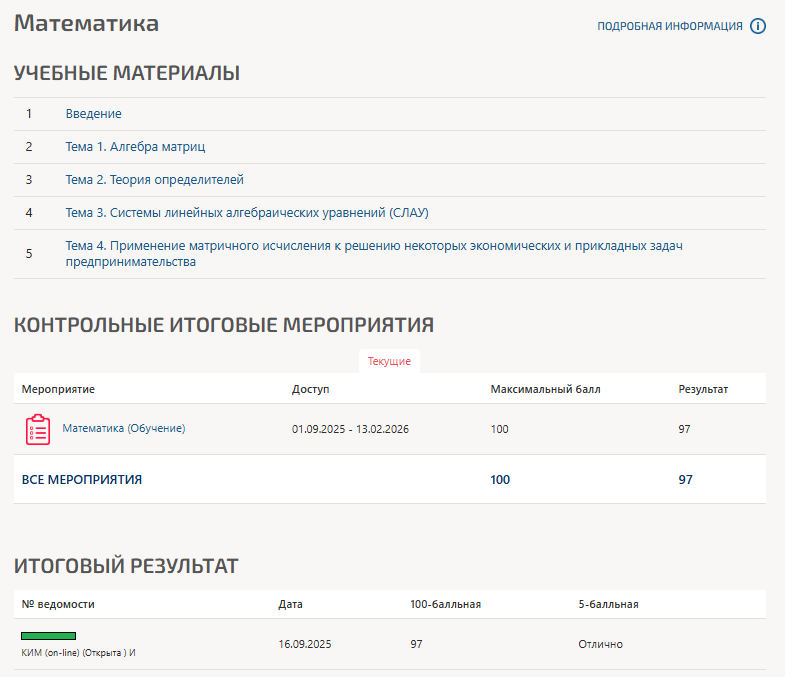The width and height of the screenshot is (785, 677).
Task: Select the Текущие tab
Action: coord(389,361)
